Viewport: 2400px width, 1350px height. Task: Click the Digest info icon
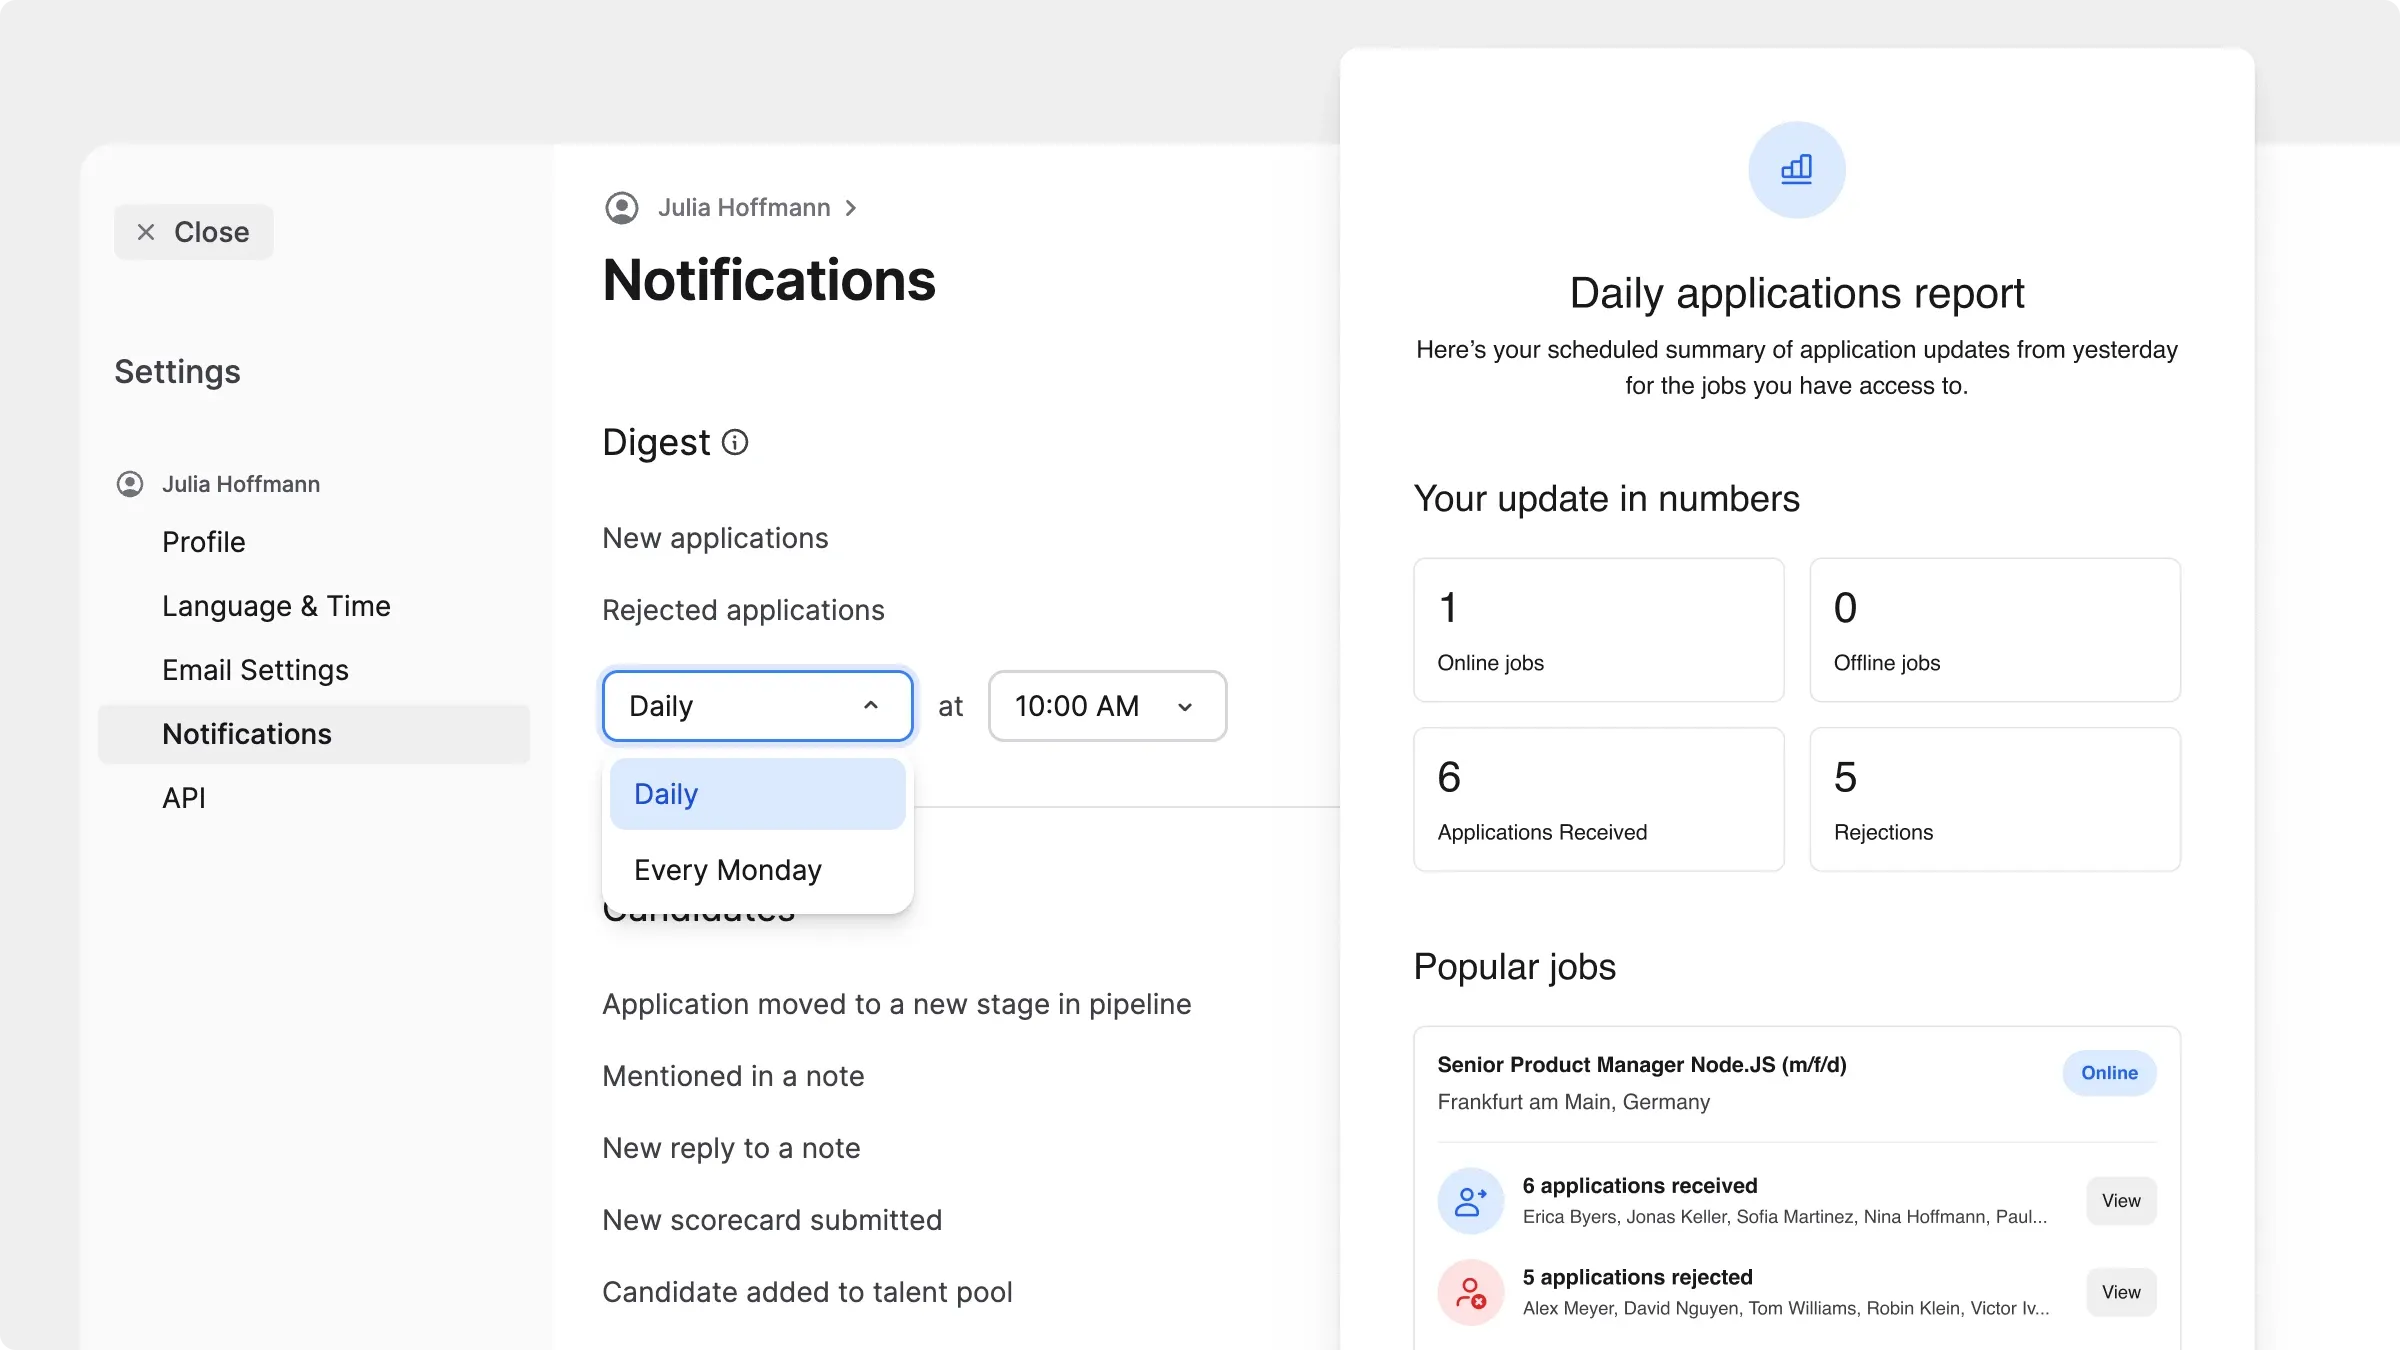[735, 442]
